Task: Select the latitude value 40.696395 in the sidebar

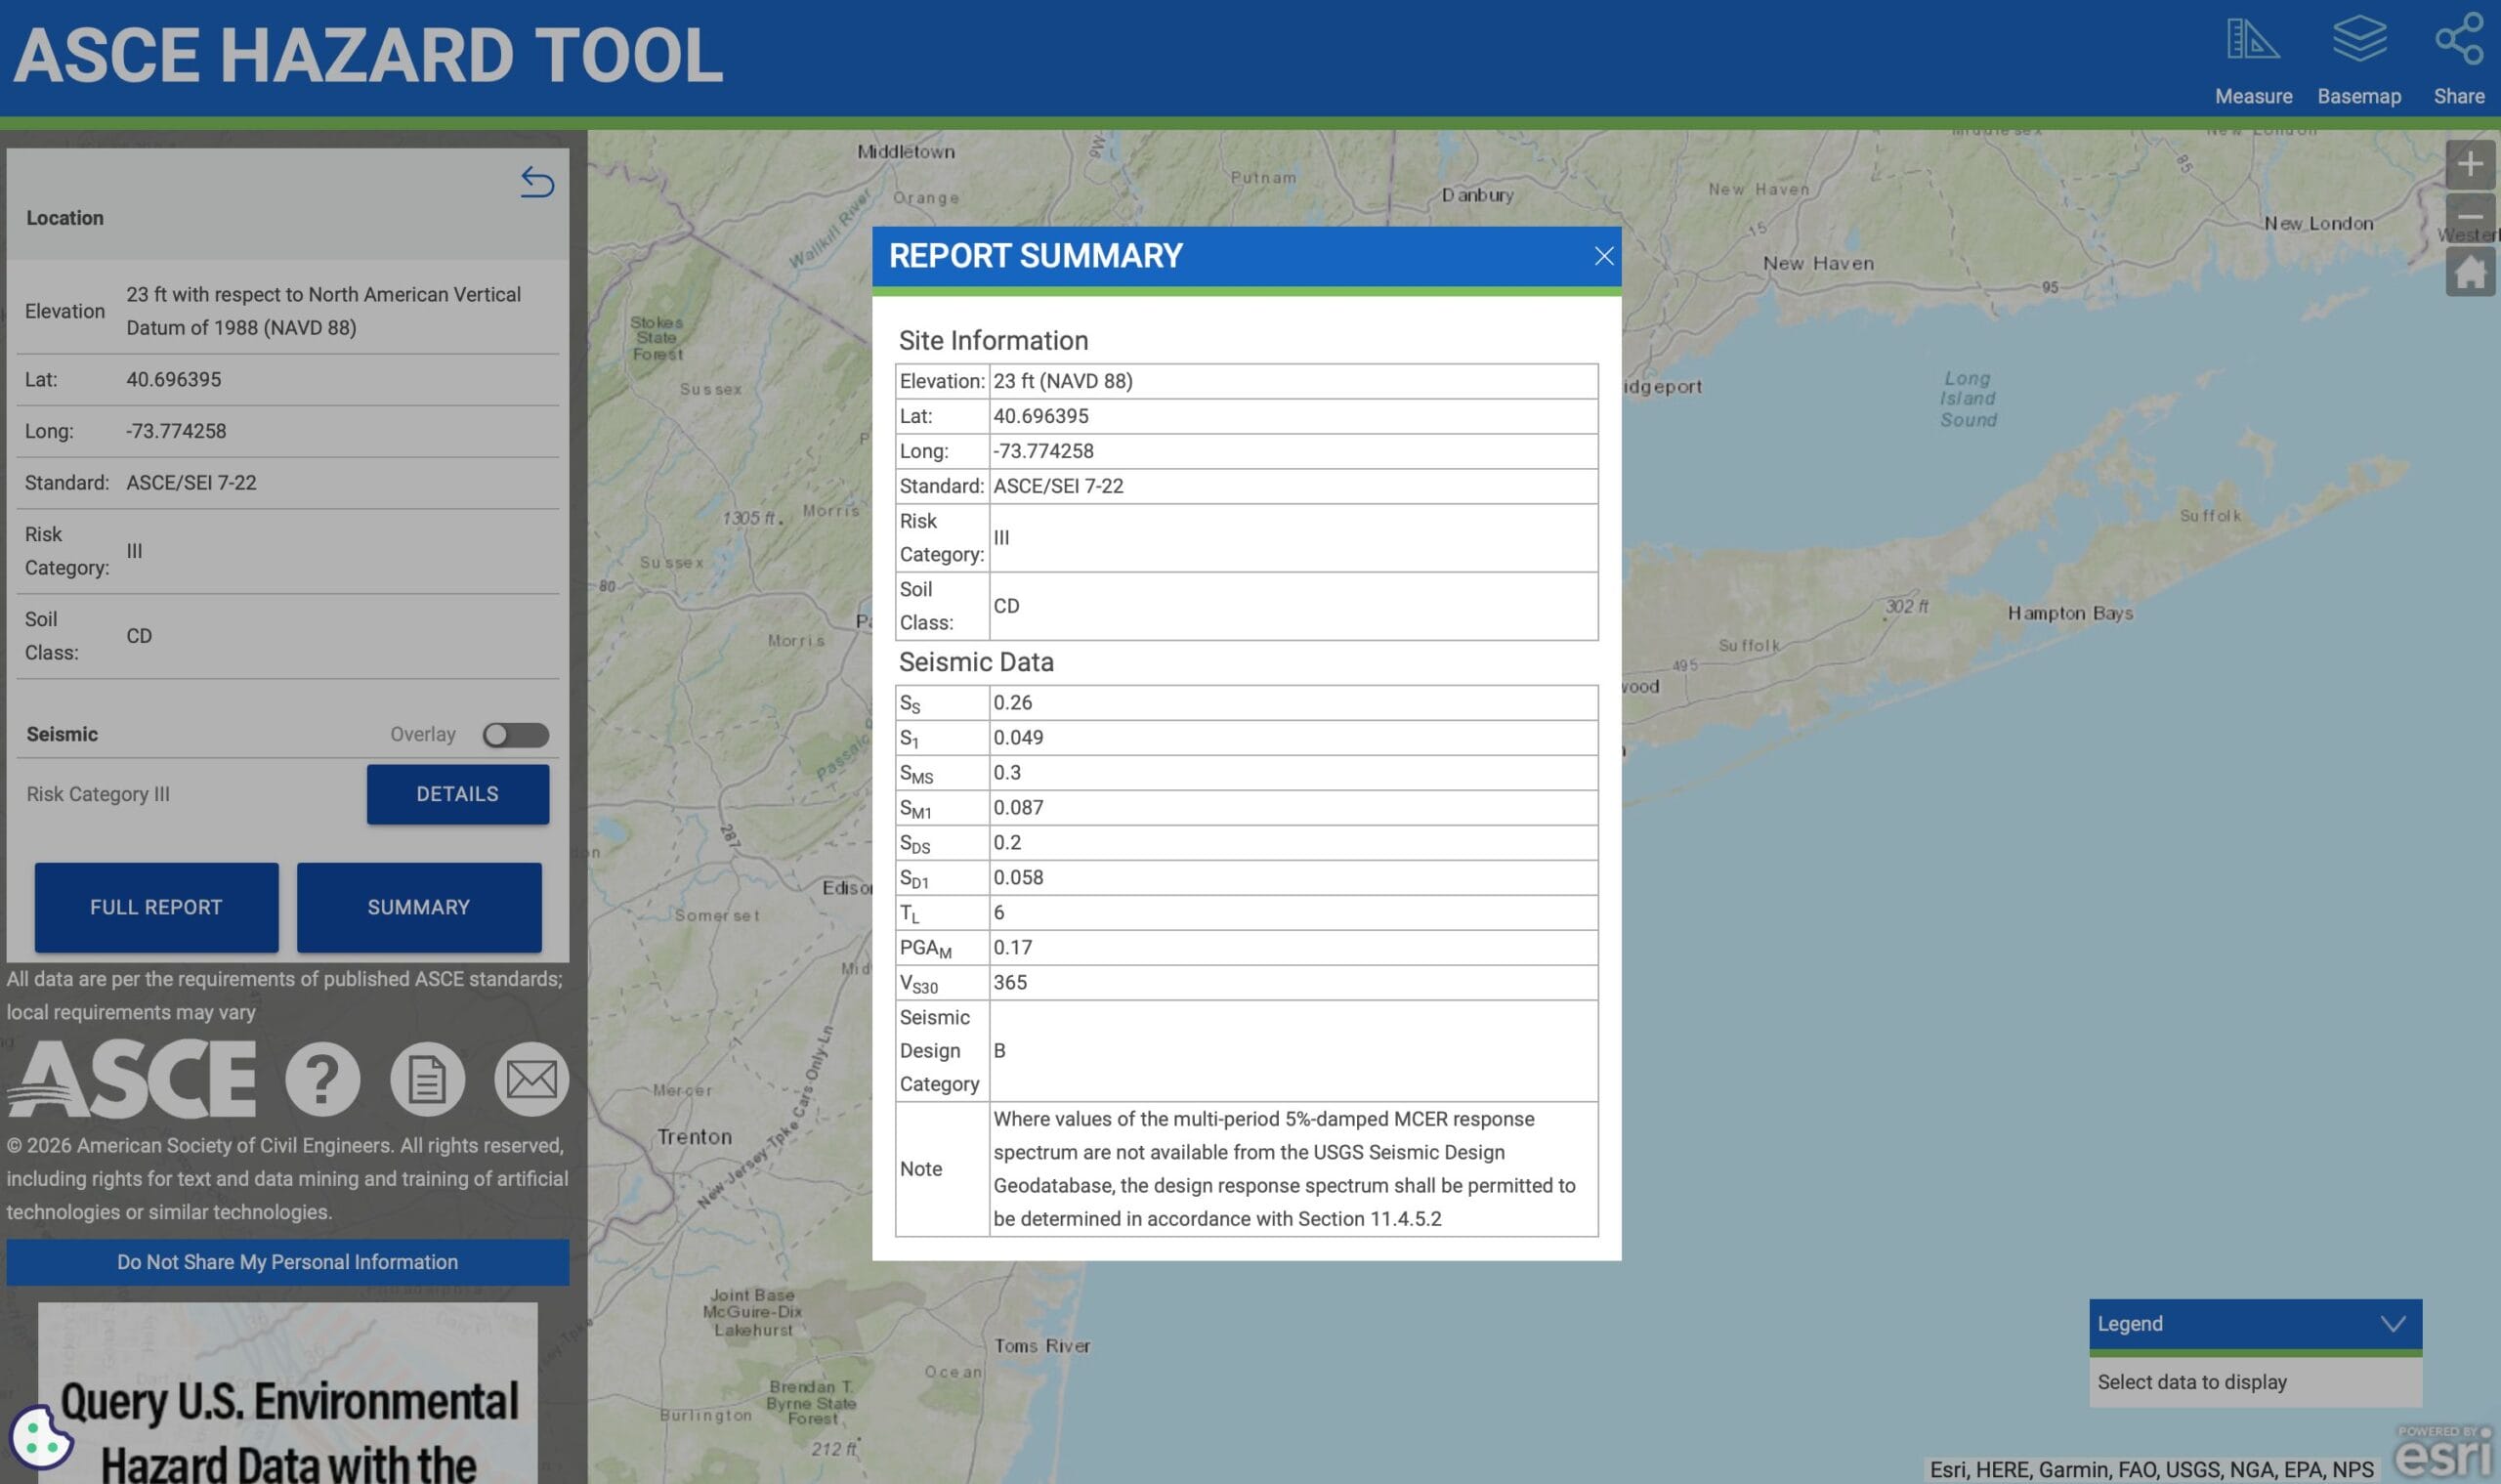Action: (x=173, y=379)
